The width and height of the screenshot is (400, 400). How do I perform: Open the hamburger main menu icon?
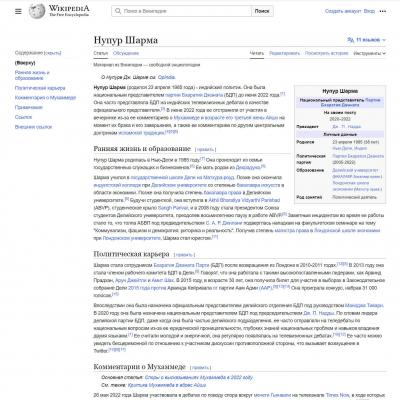pyautogui.click(x=18, y=11)
